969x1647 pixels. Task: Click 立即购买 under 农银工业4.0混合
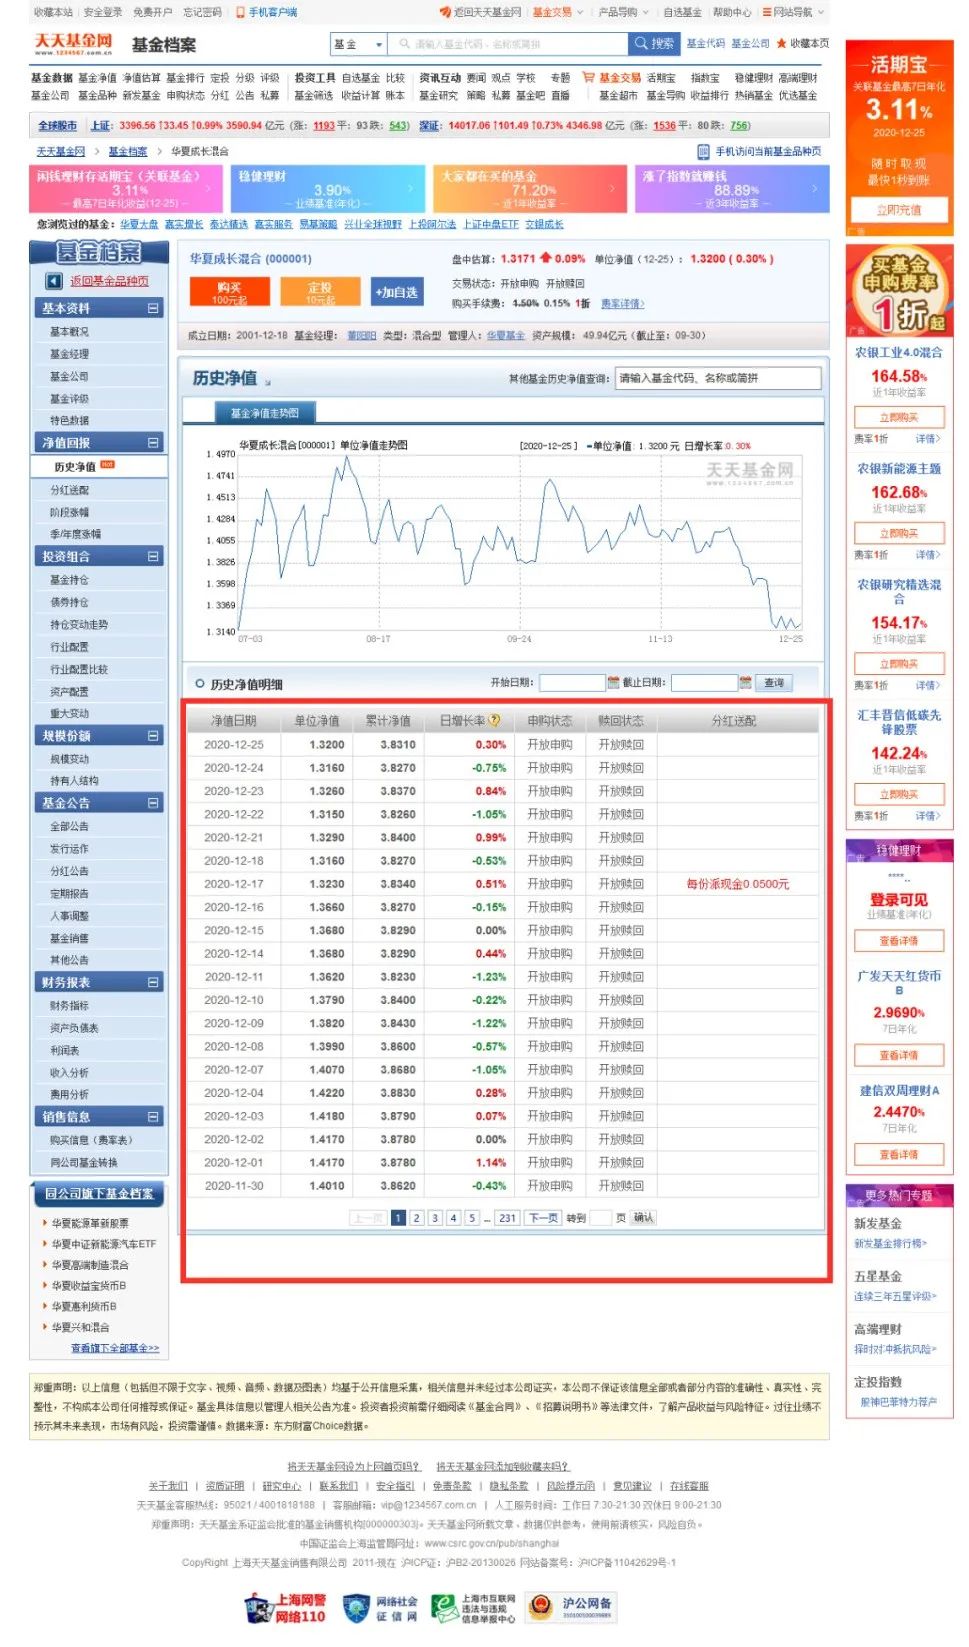pos(899,417)
